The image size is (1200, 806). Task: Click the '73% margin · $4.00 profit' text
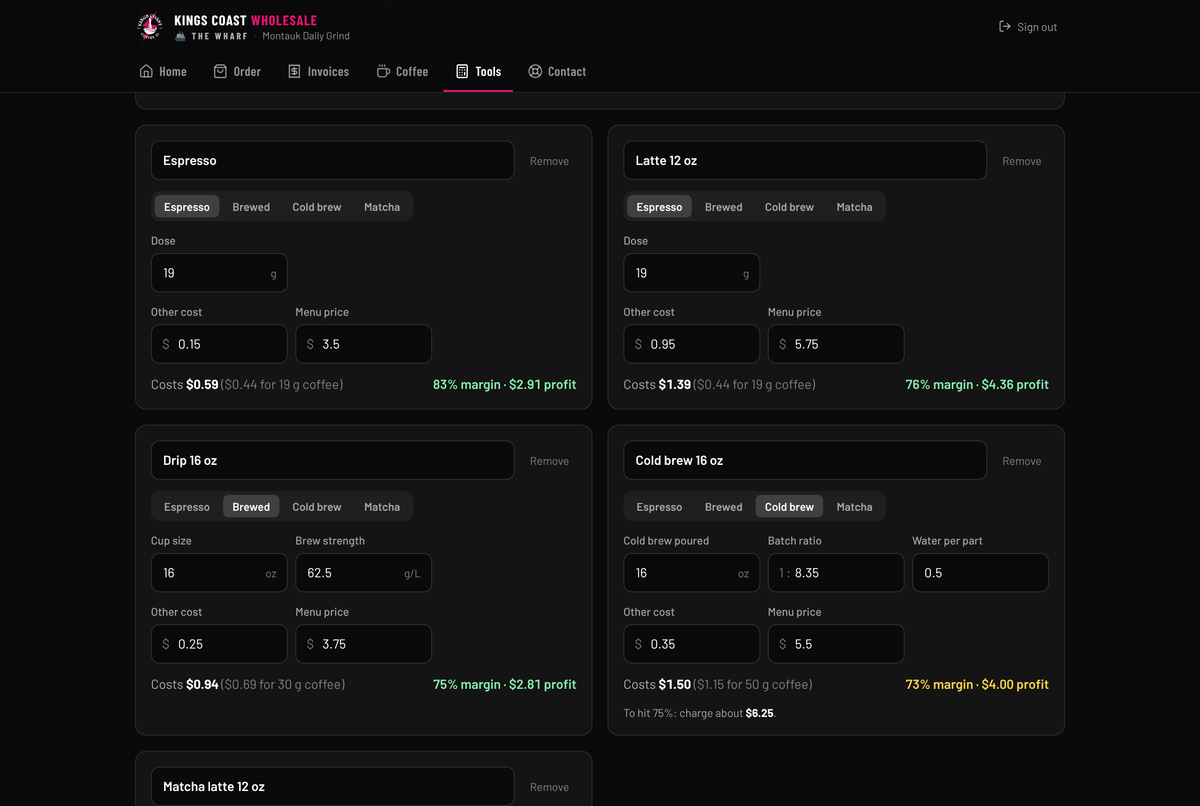[977, 684]
